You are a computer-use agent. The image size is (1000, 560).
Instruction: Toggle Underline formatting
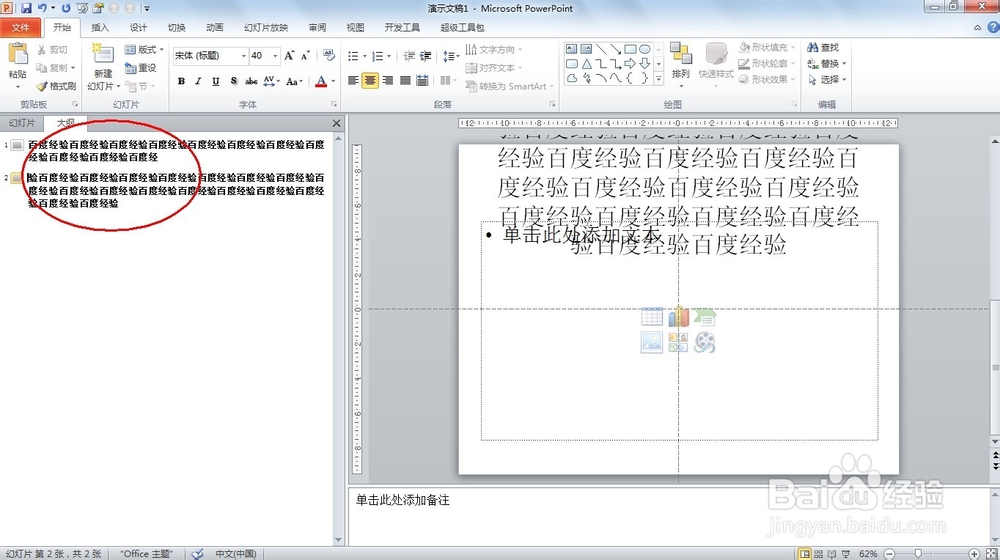point(216,81)
